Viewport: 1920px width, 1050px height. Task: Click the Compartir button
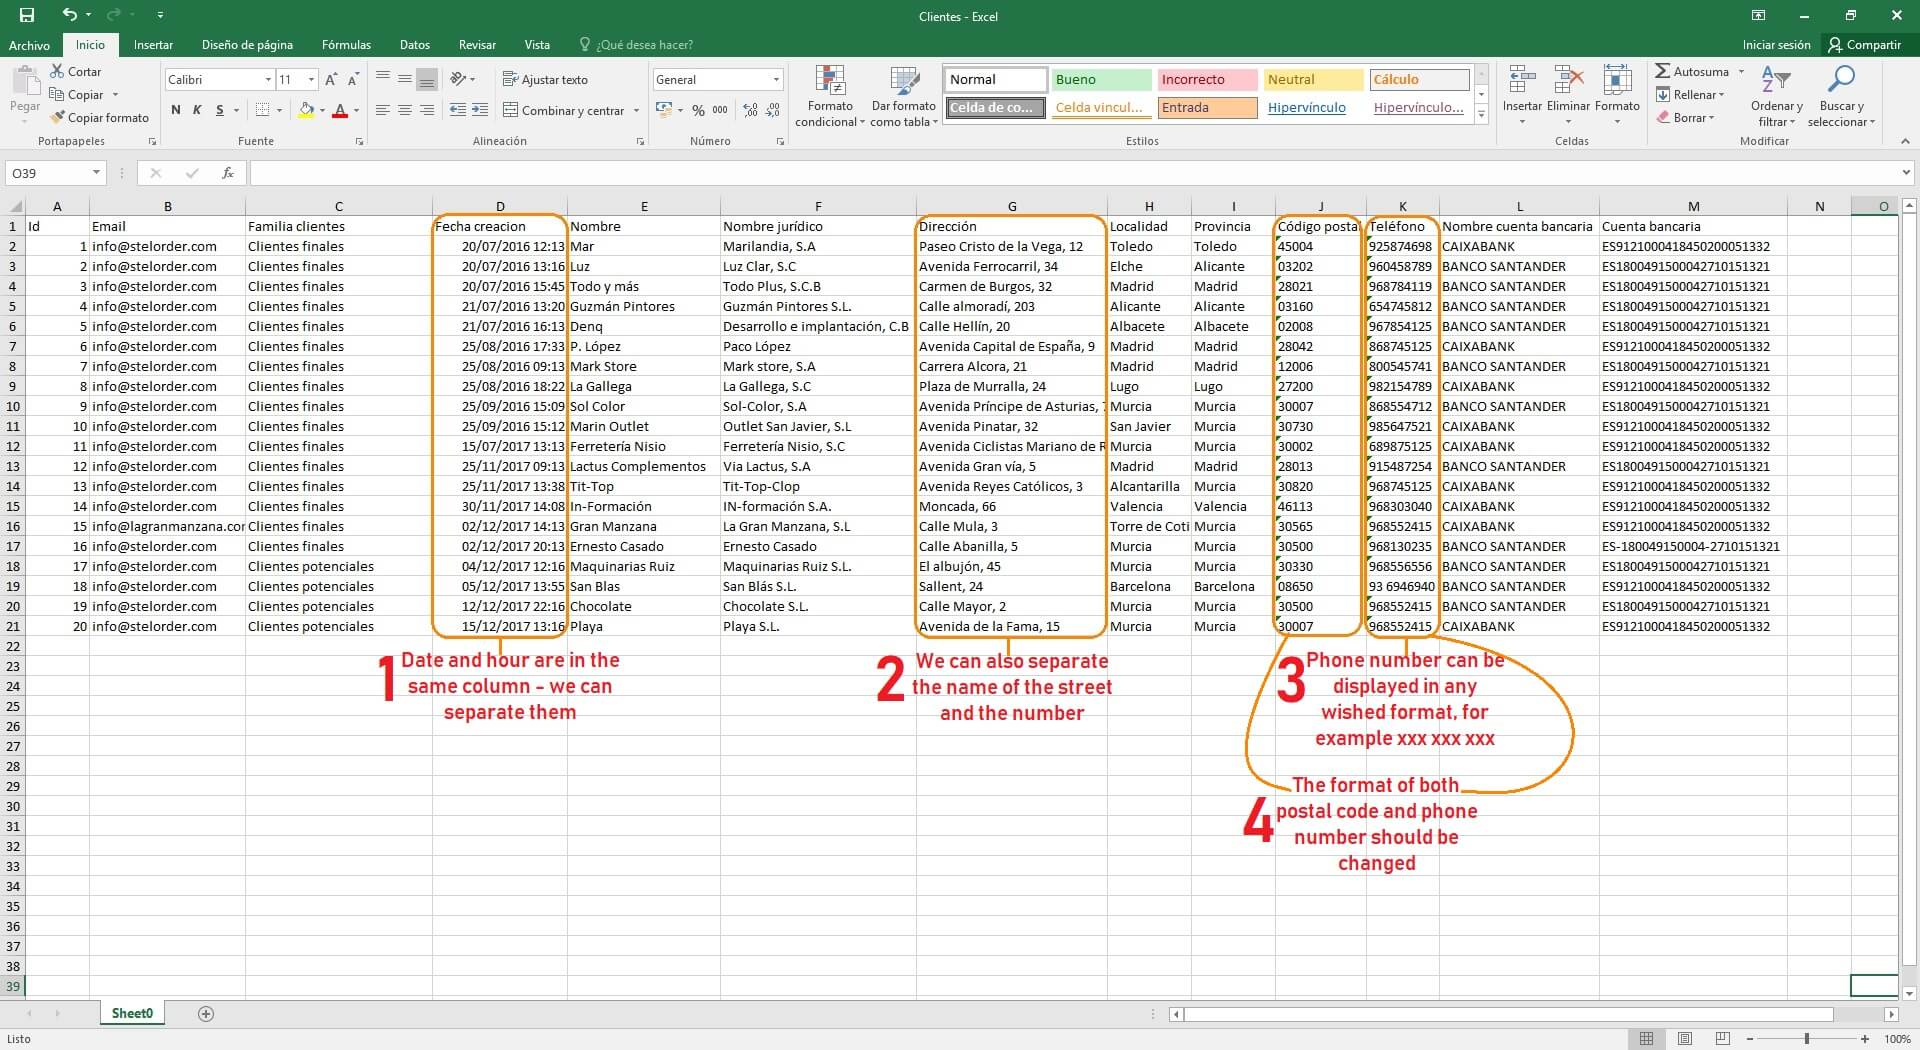1864,45
